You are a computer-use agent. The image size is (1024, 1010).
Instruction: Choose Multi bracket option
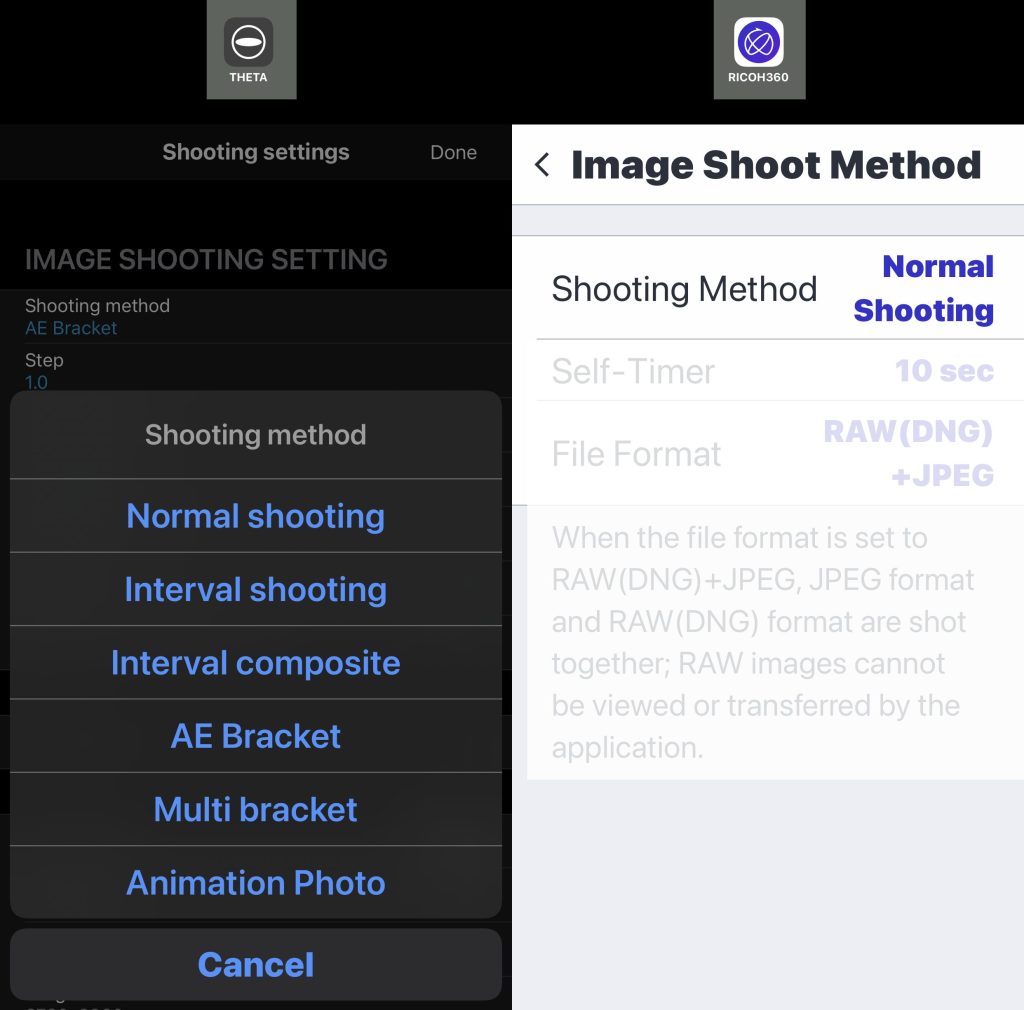point(255,809)
